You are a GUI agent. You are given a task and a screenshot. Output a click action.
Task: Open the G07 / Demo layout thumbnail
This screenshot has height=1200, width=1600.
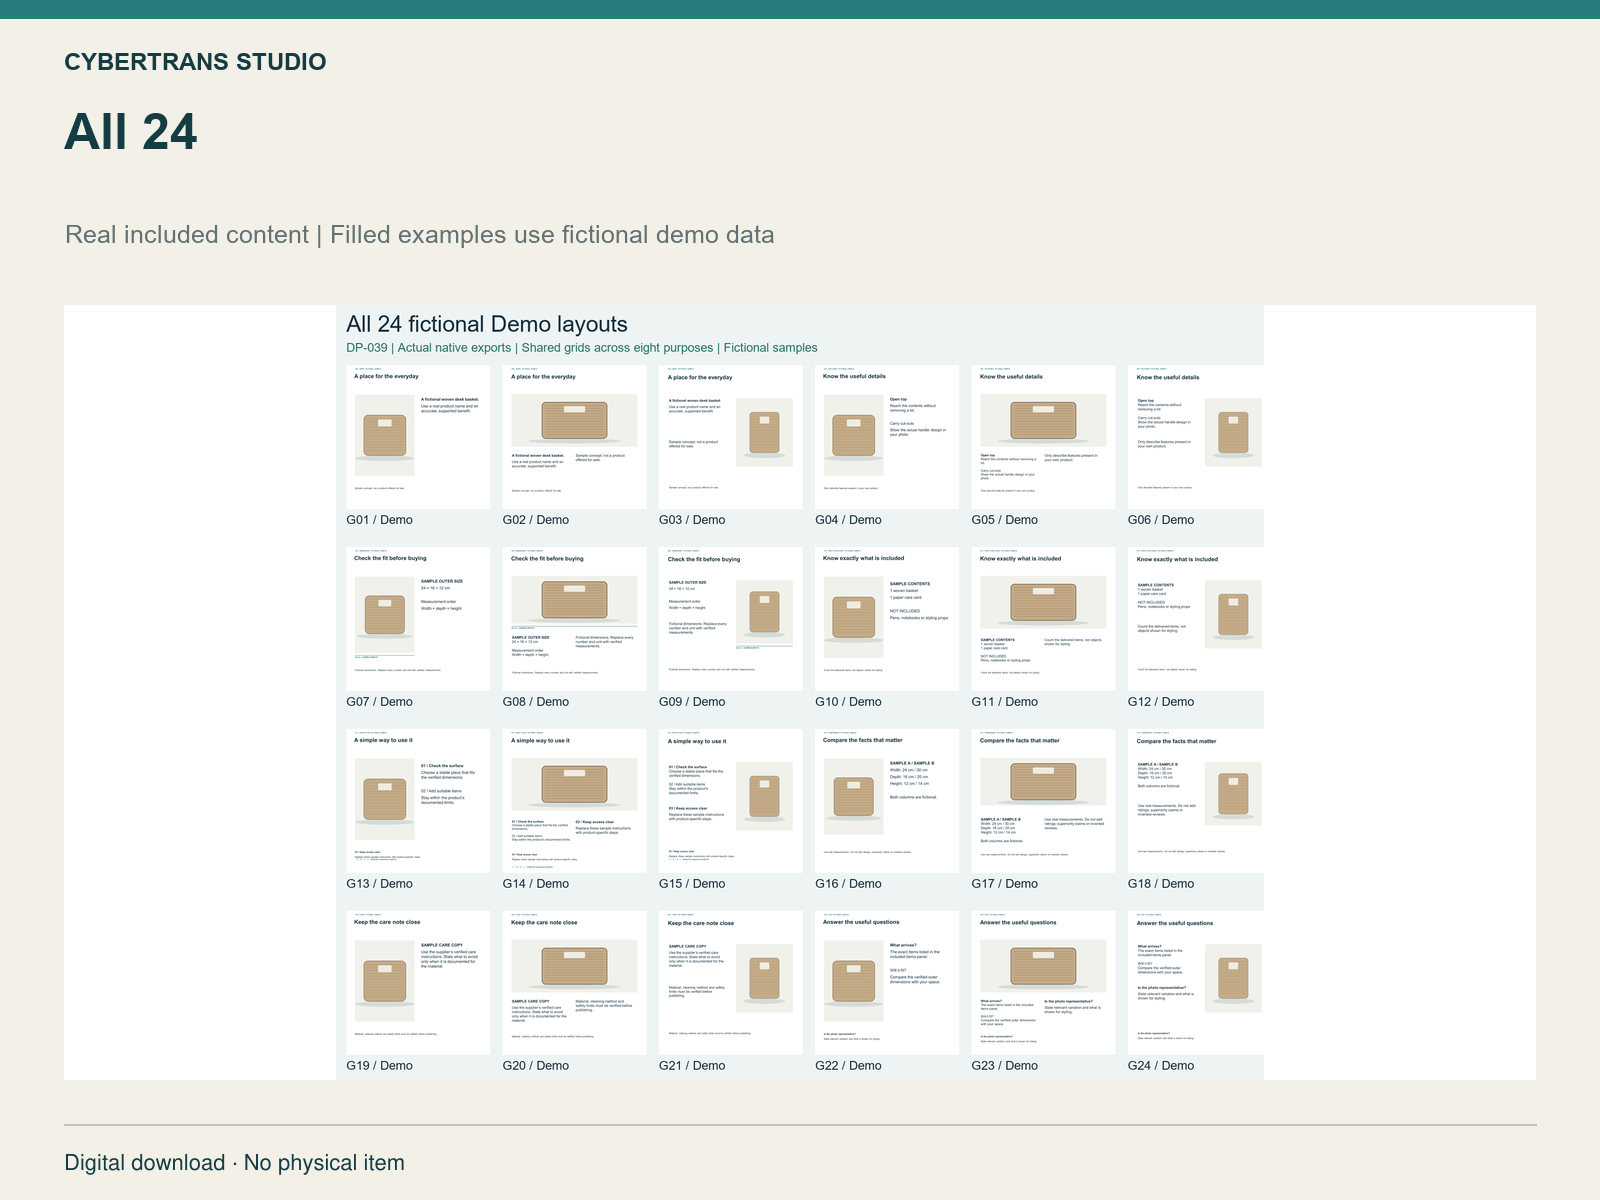(x=418, y=619)
